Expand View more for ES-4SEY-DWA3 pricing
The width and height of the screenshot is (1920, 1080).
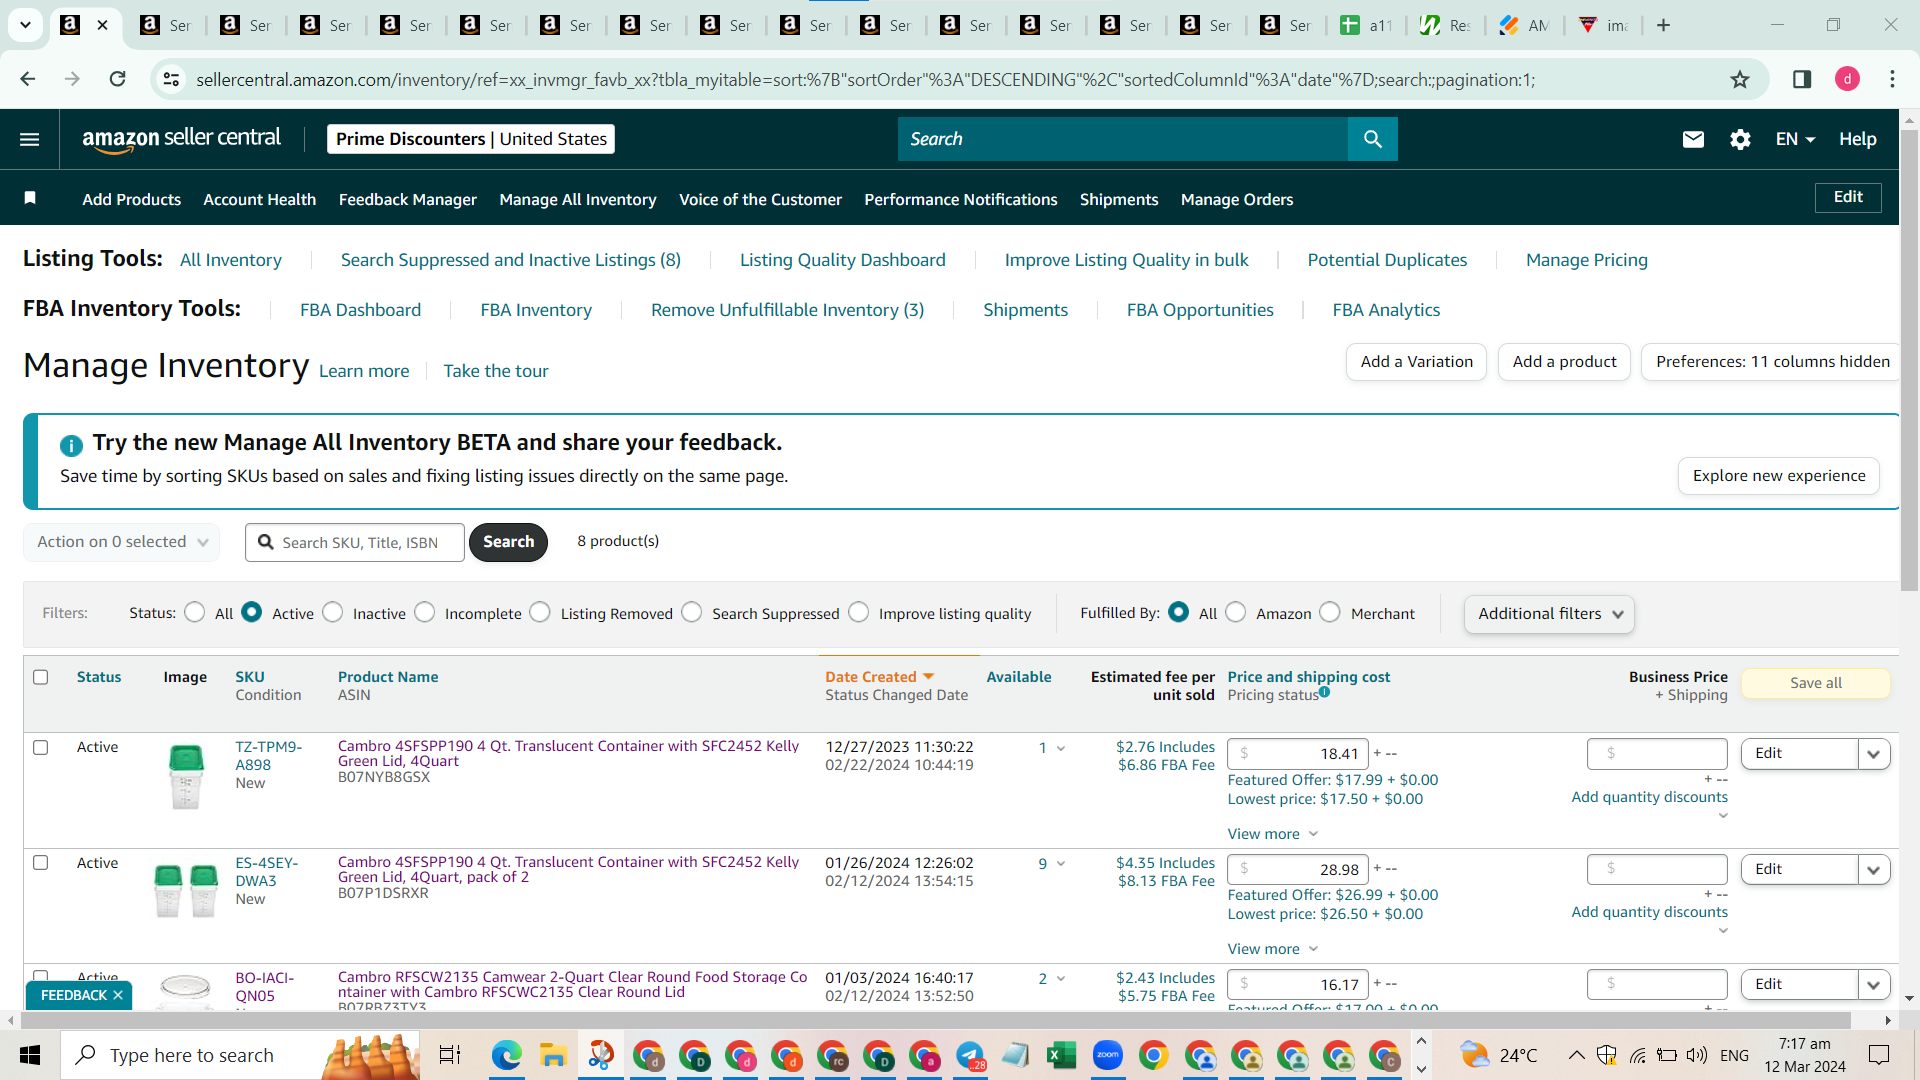pyautogui.click(x=1273, y=949)
